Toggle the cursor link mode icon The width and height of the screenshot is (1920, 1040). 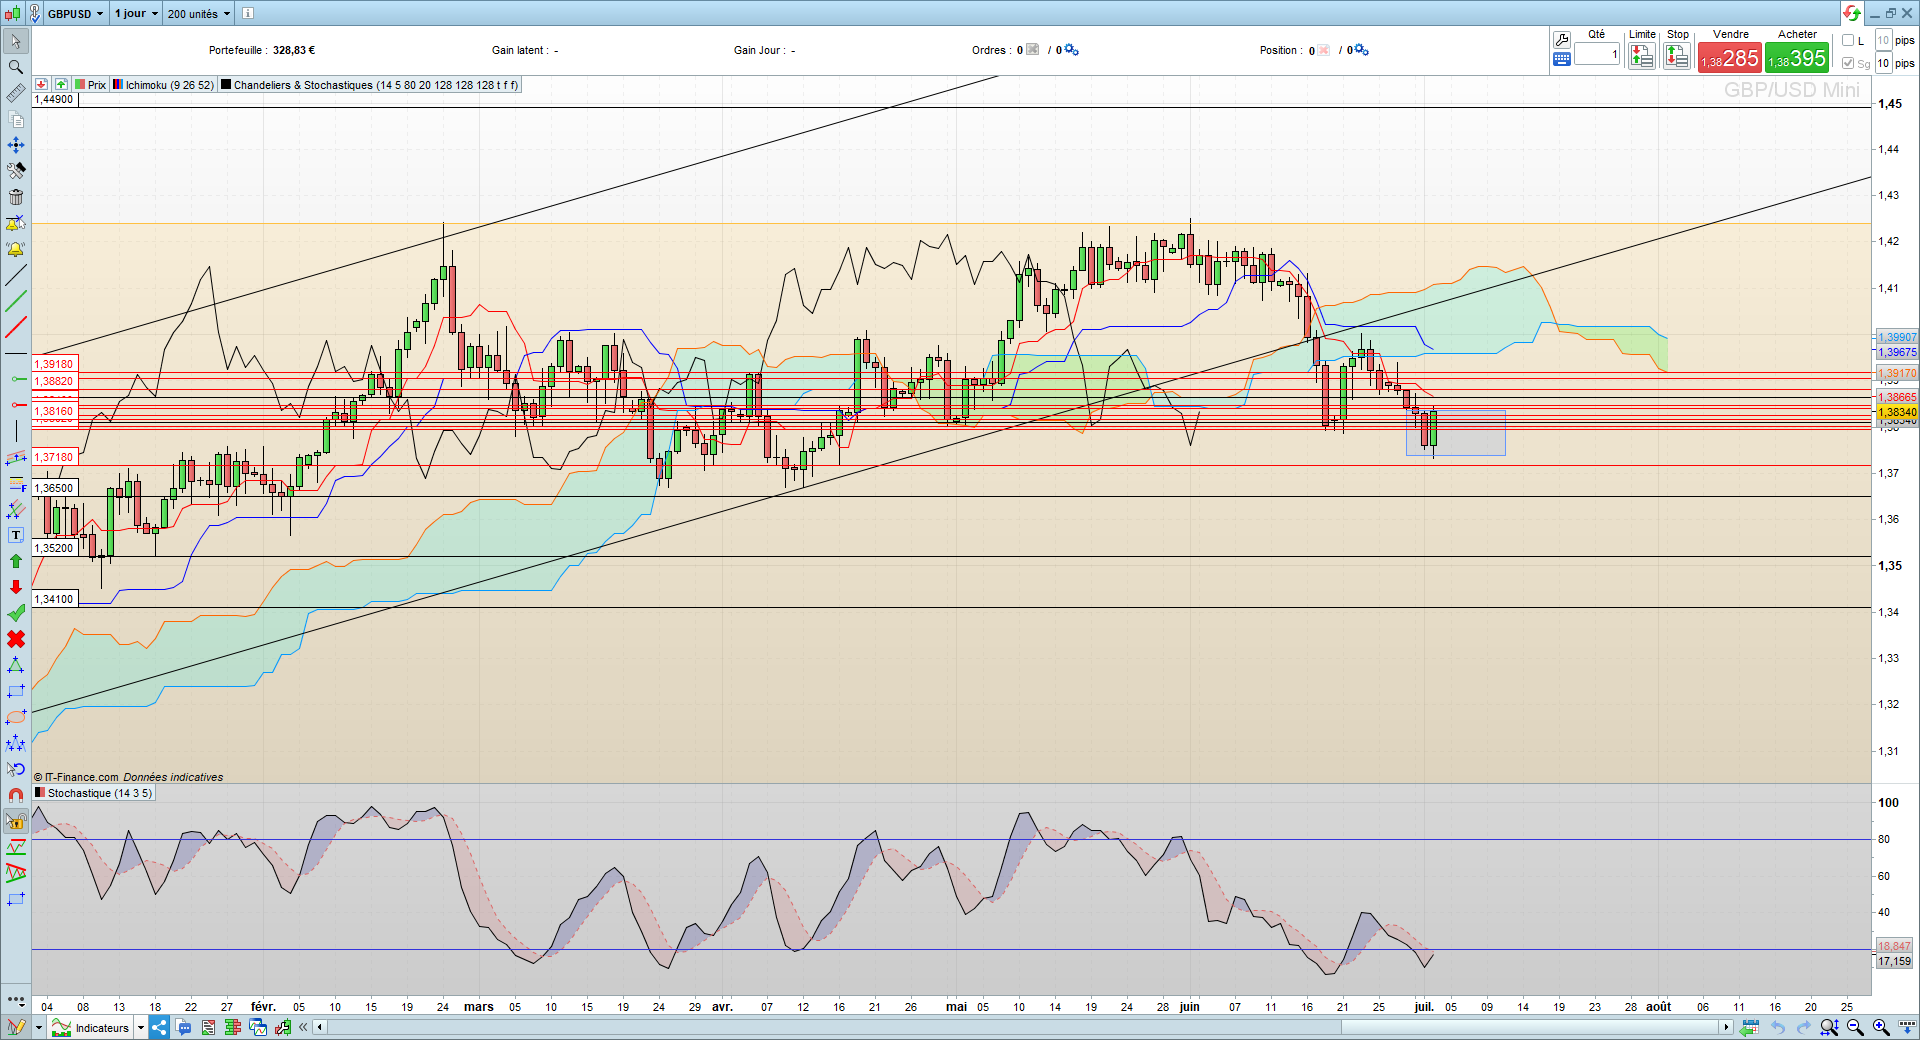[x=34, y=13]
